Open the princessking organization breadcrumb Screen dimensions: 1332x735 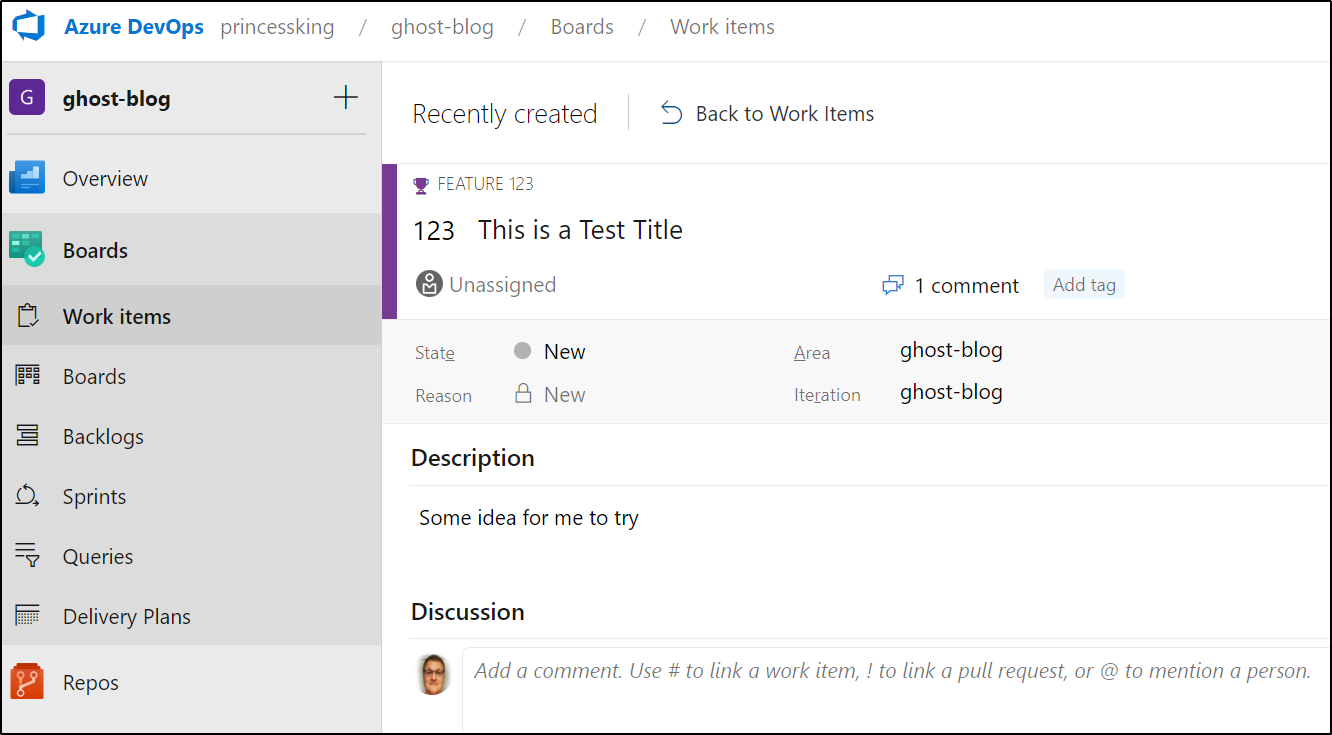[x=277, y=27]
